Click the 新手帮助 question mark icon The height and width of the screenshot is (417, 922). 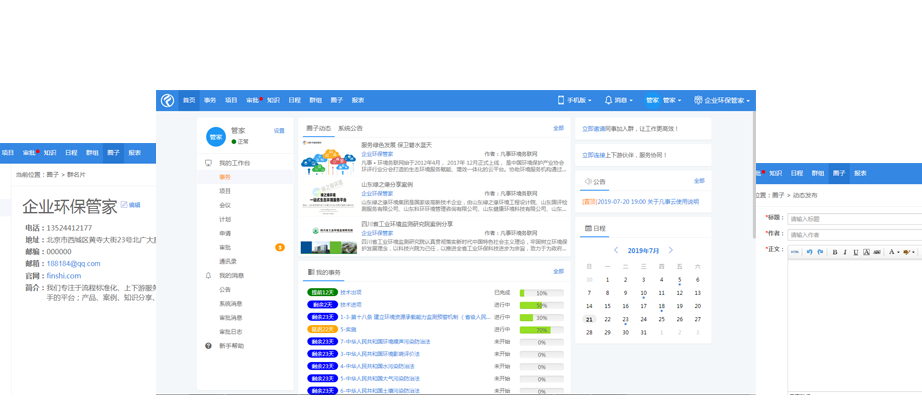[x=209, y=346]
